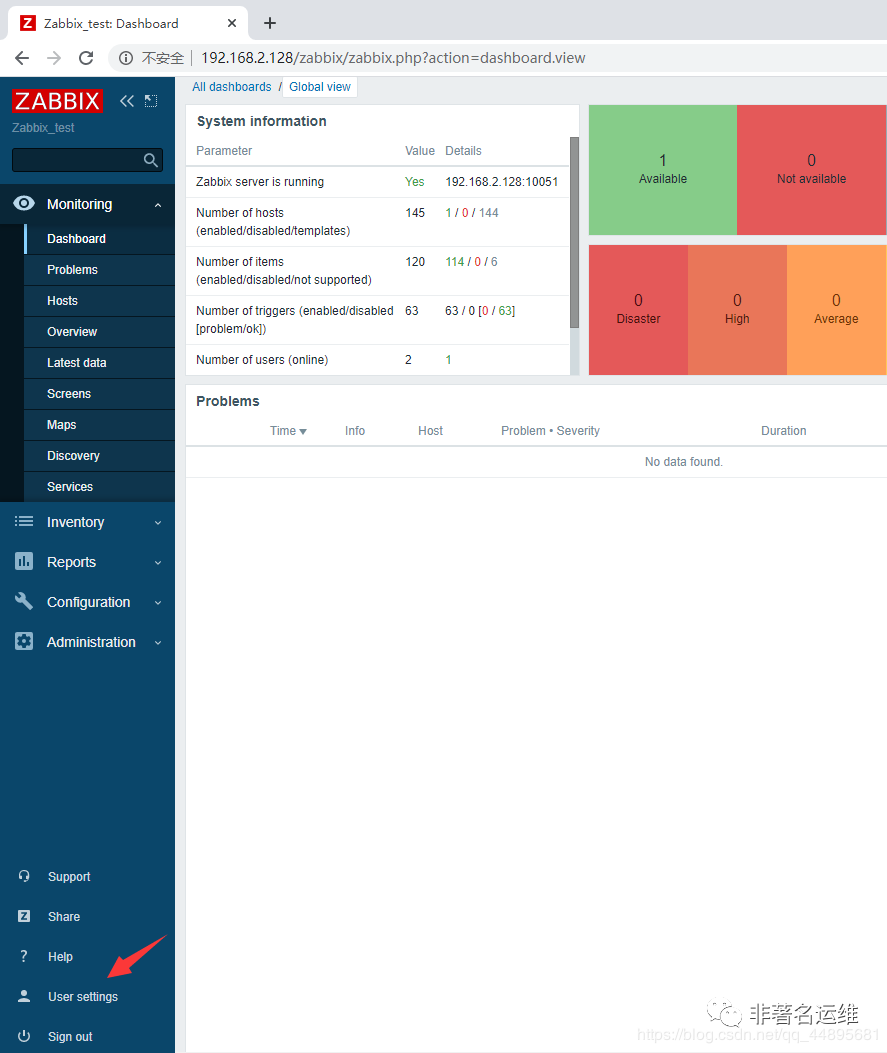Click the ZABBIX logo
887x1053 pixels.
57,101
